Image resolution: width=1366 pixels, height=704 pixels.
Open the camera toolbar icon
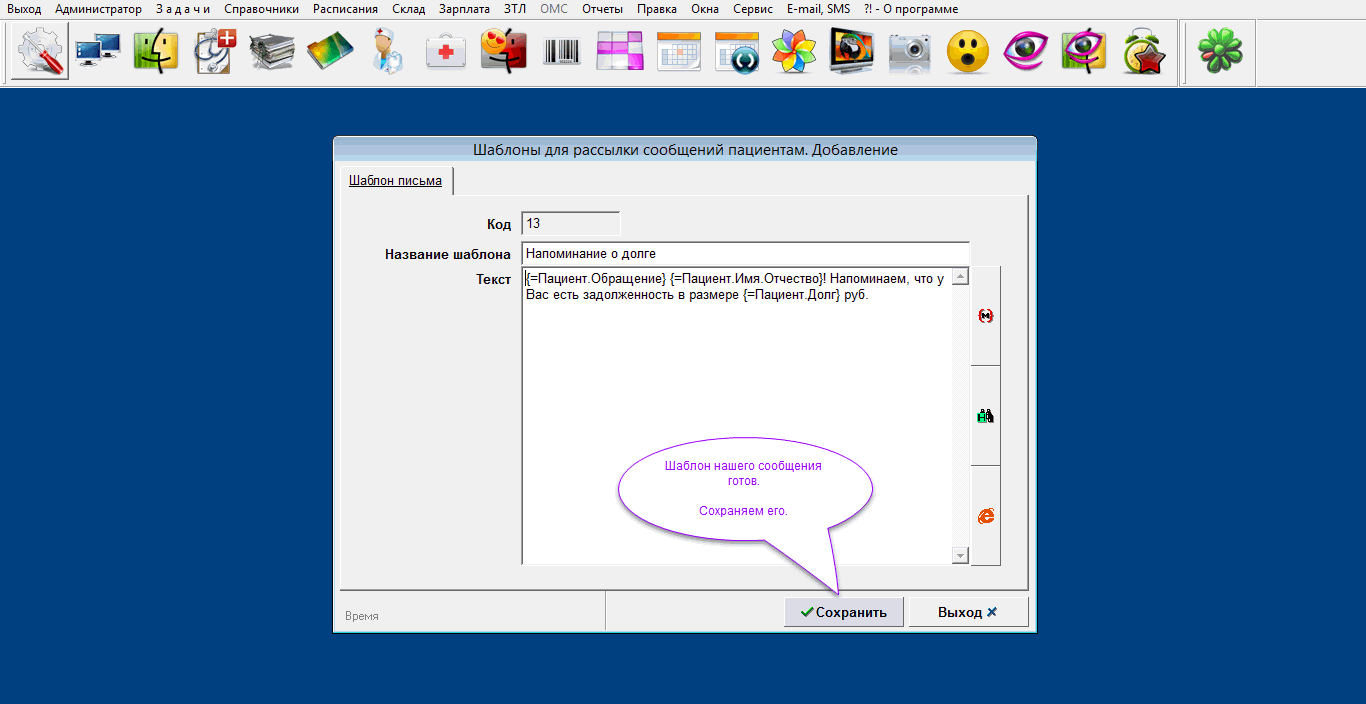910,51
